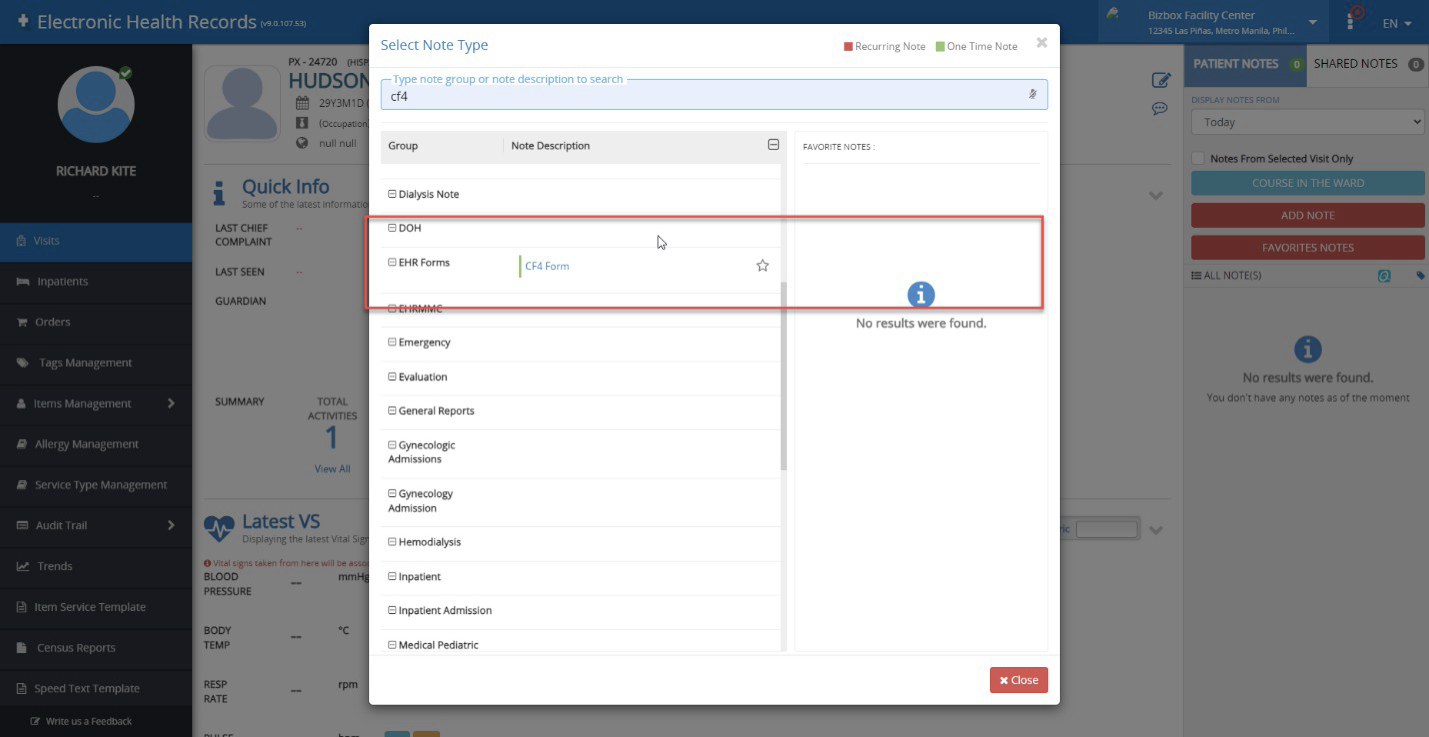Click the collapse-all icon in table header
The height and width of the screenshot is (737, 1429).
773,145
